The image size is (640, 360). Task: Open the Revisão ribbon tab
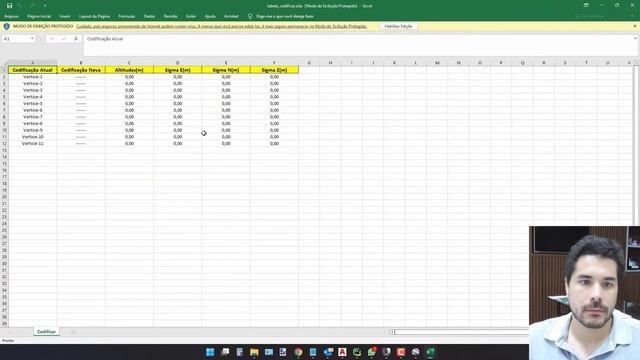(170, 16)
